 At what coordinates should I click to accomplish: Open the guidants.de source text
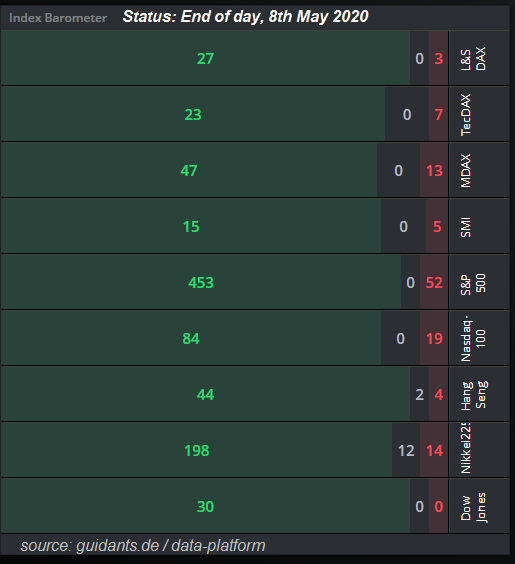(x=143, y=546)
